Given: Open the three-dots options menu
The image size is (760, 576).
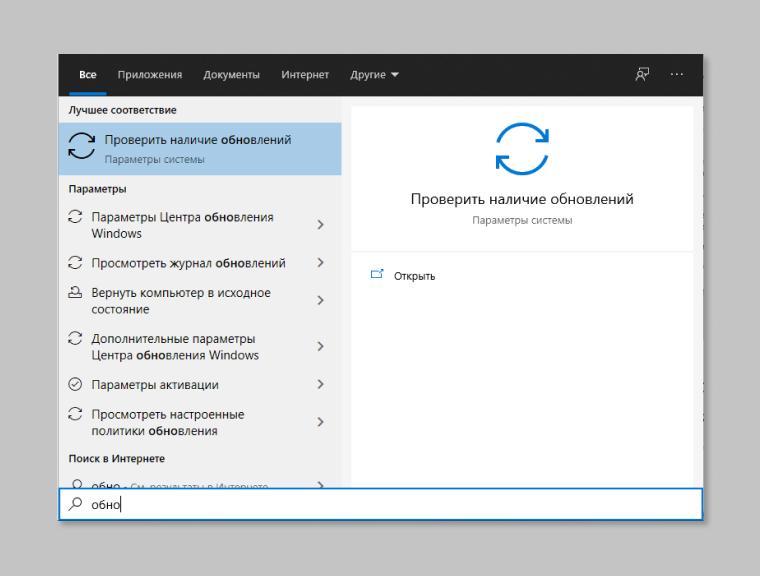Looking at the screenshot, I should coord(677,74).
